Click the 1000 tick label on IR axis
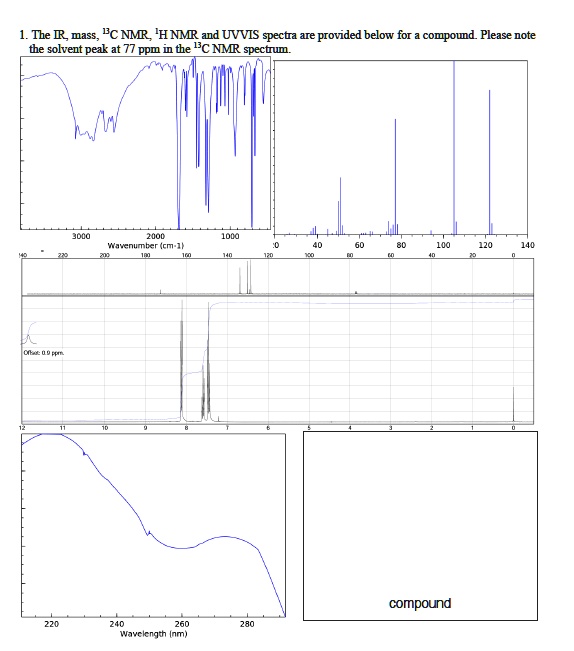Image resolution: width=574 pixels, height=651 pixels. coord(230,236)
